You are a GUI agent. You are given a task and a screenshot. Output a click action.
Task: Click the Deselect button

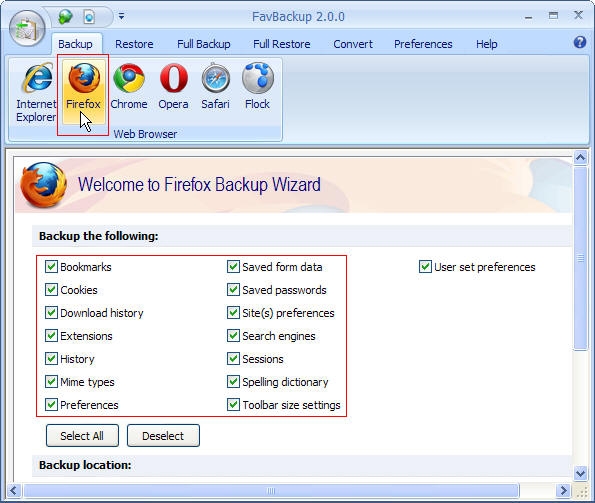point(163,435)
